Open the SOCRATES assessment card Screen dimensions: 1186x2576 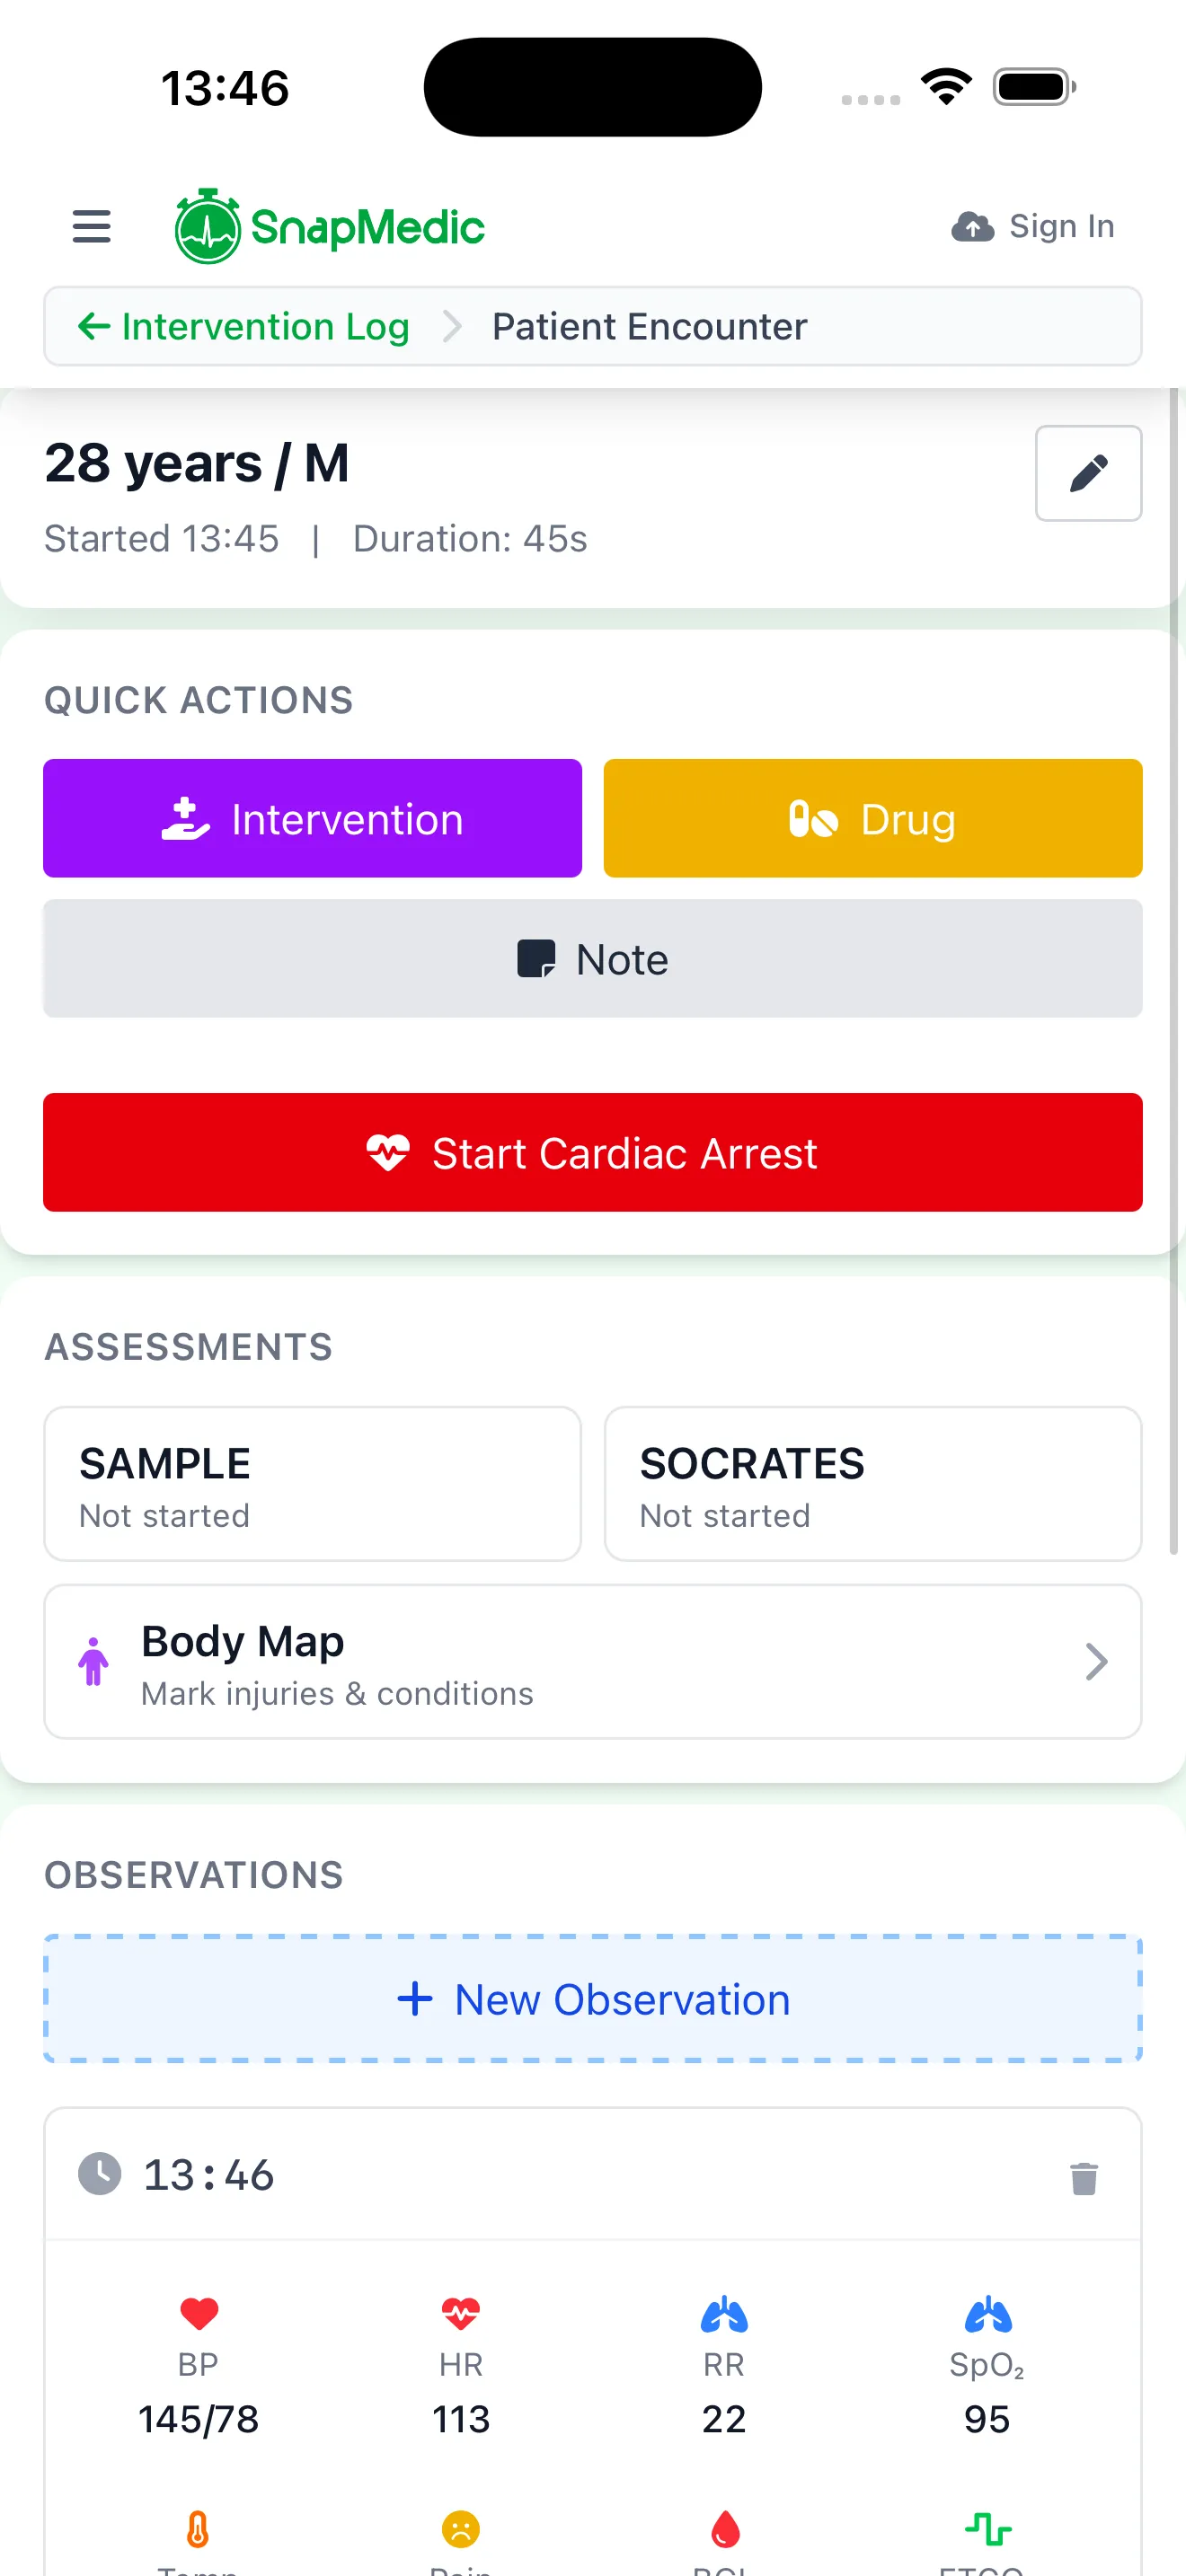click(872, 1483)
